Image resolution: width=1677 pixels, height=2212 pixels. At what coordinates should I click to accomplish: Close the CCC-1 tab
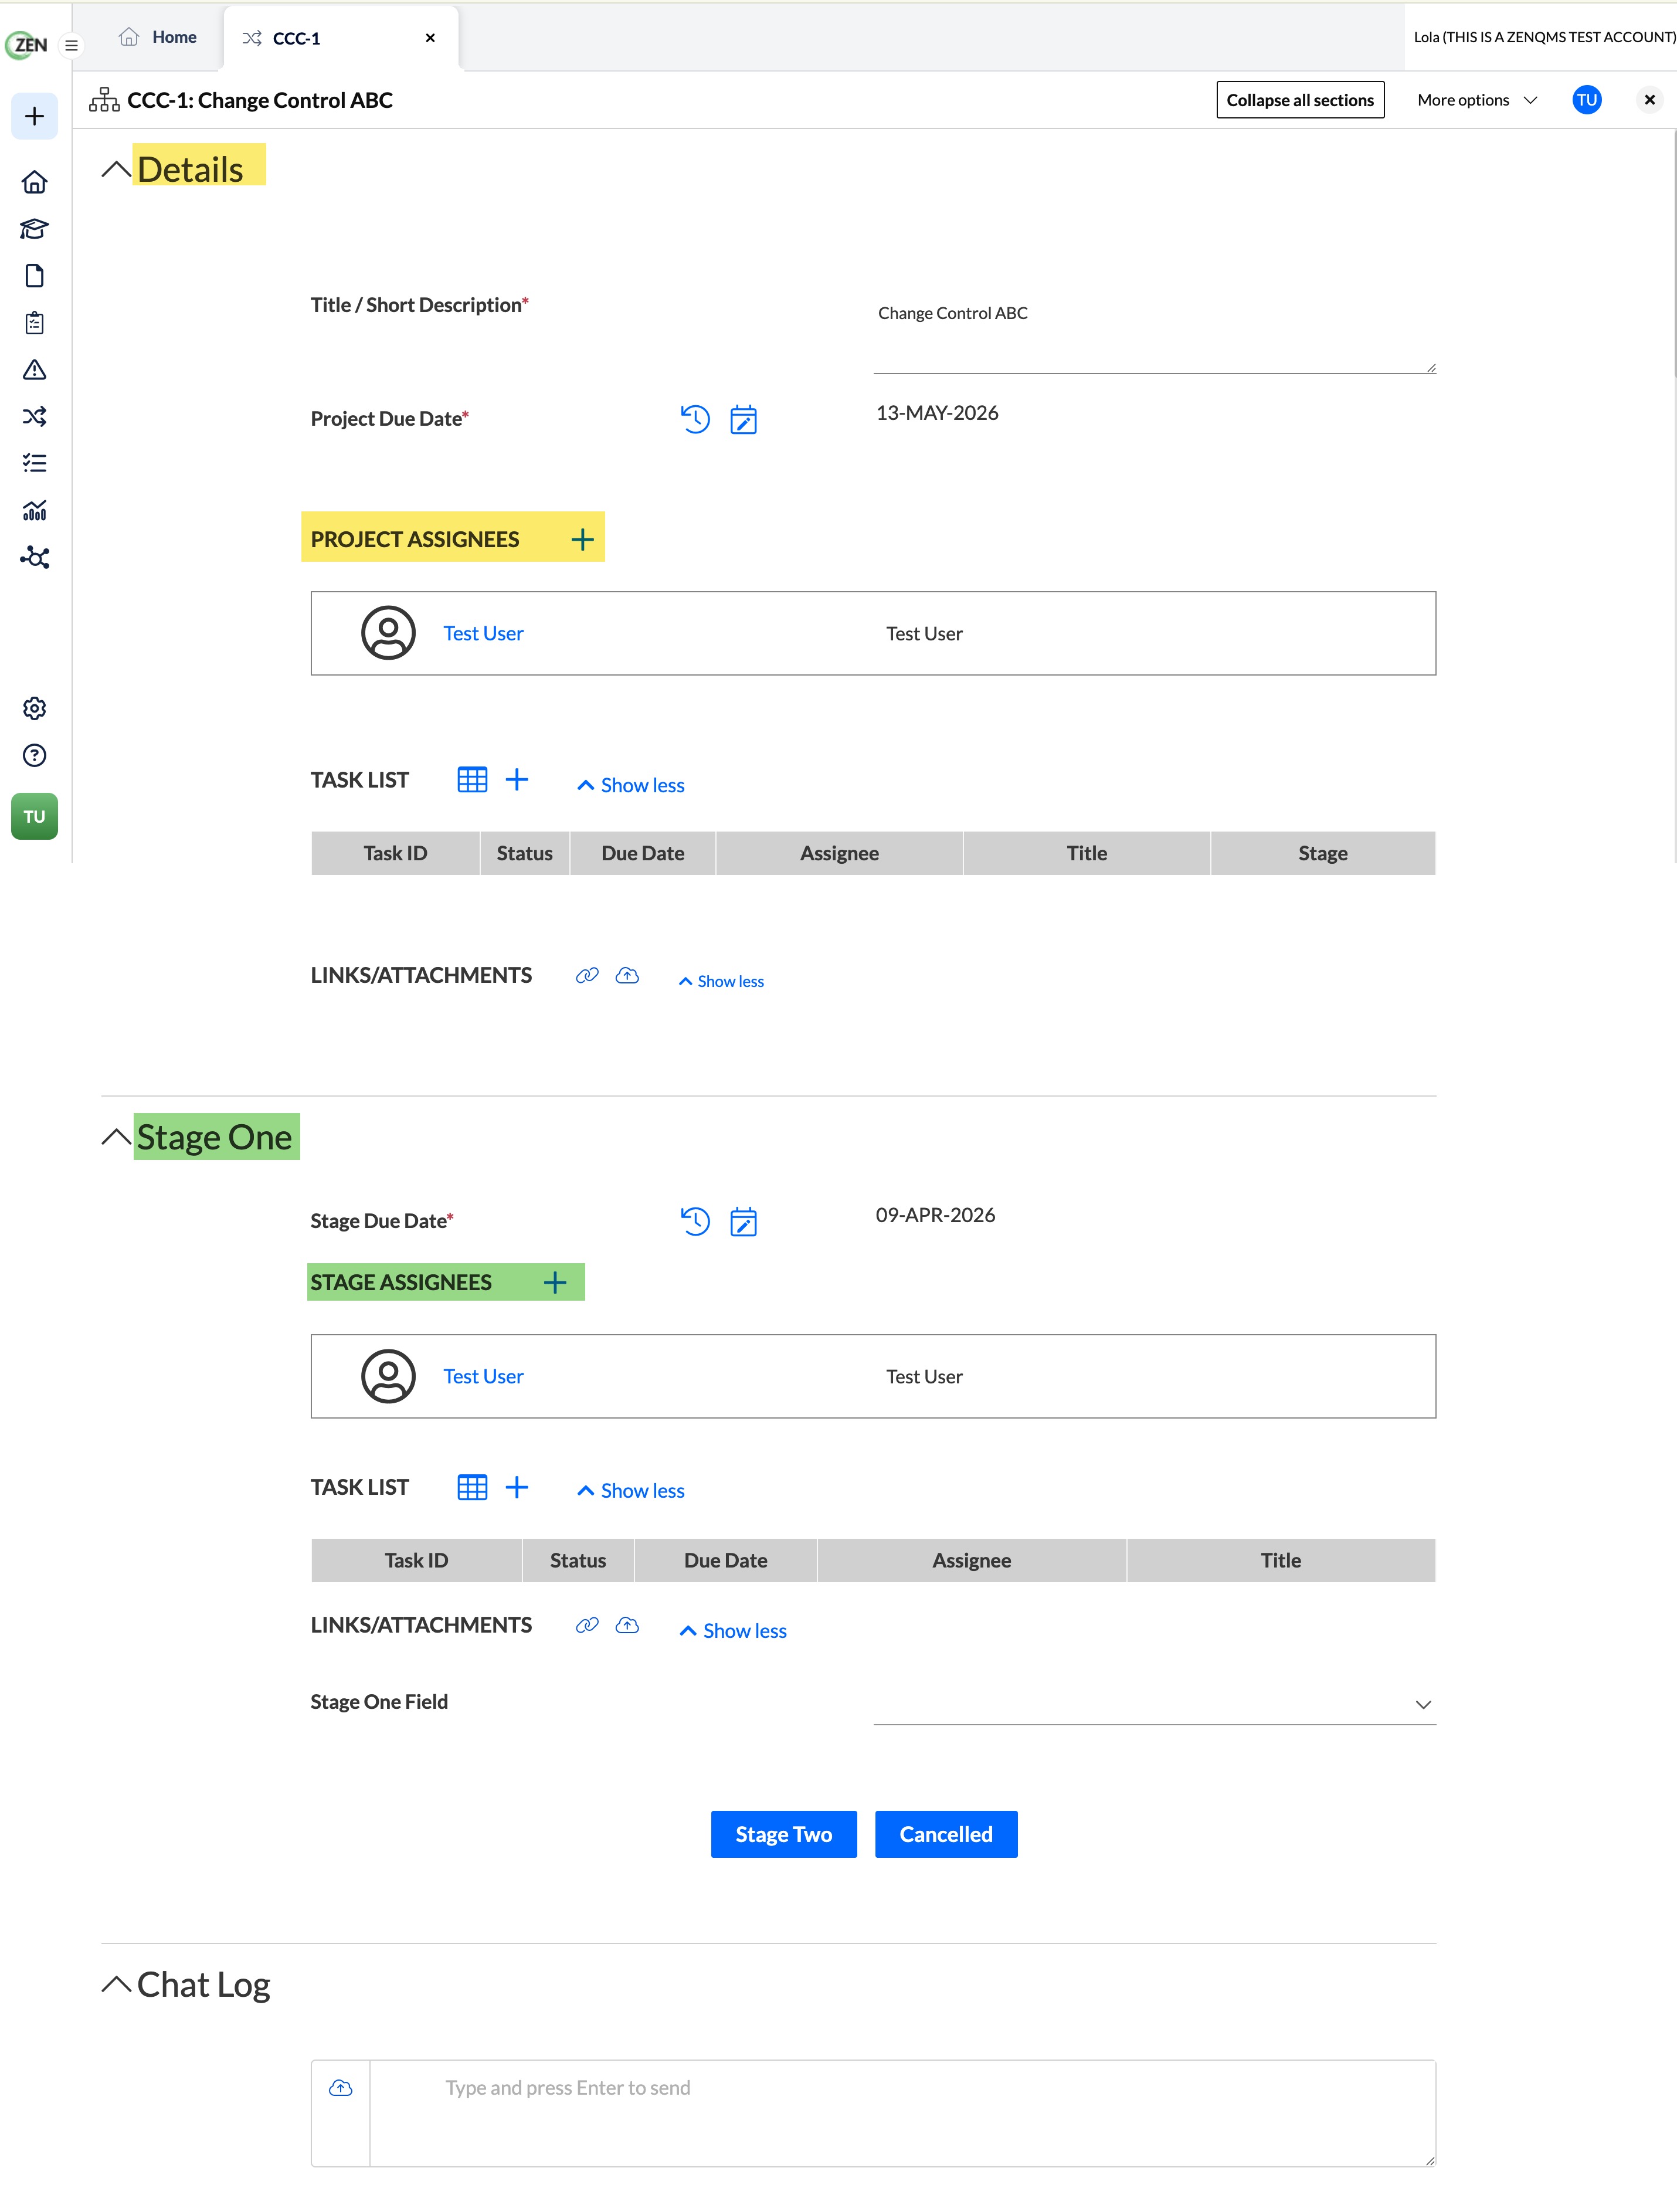pos(430,38)
